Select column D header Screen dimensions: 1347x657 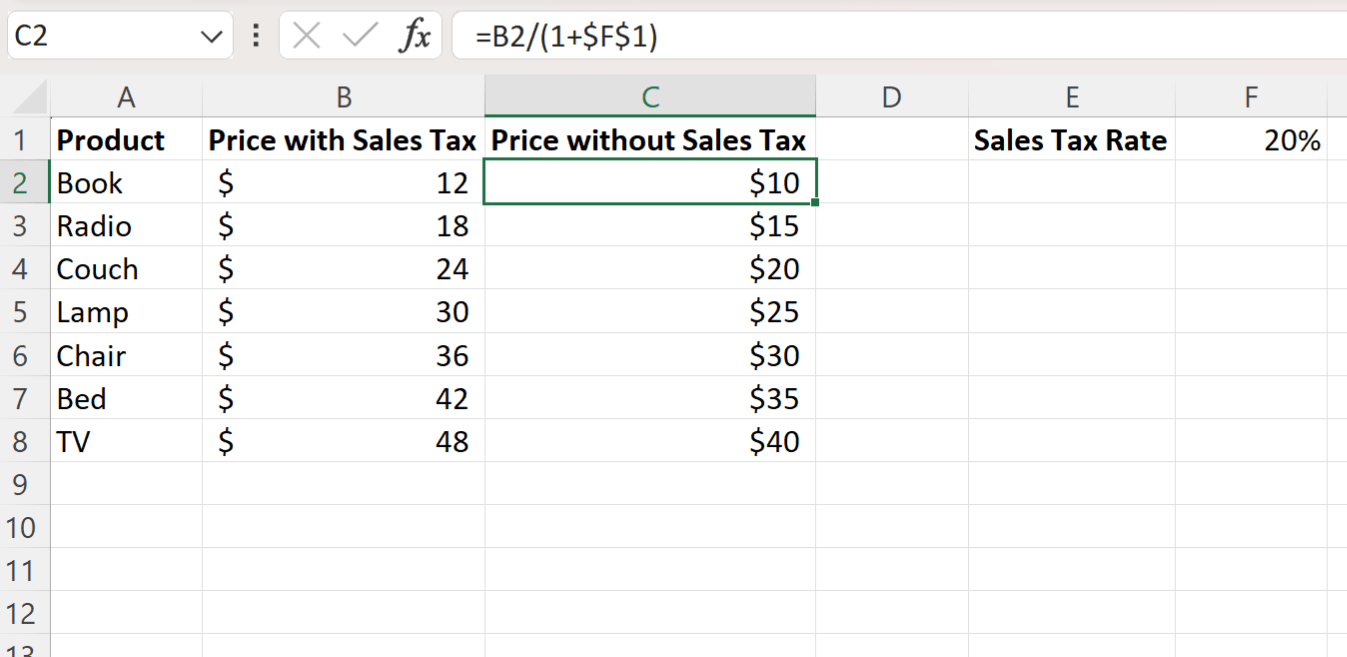[891, 97]
